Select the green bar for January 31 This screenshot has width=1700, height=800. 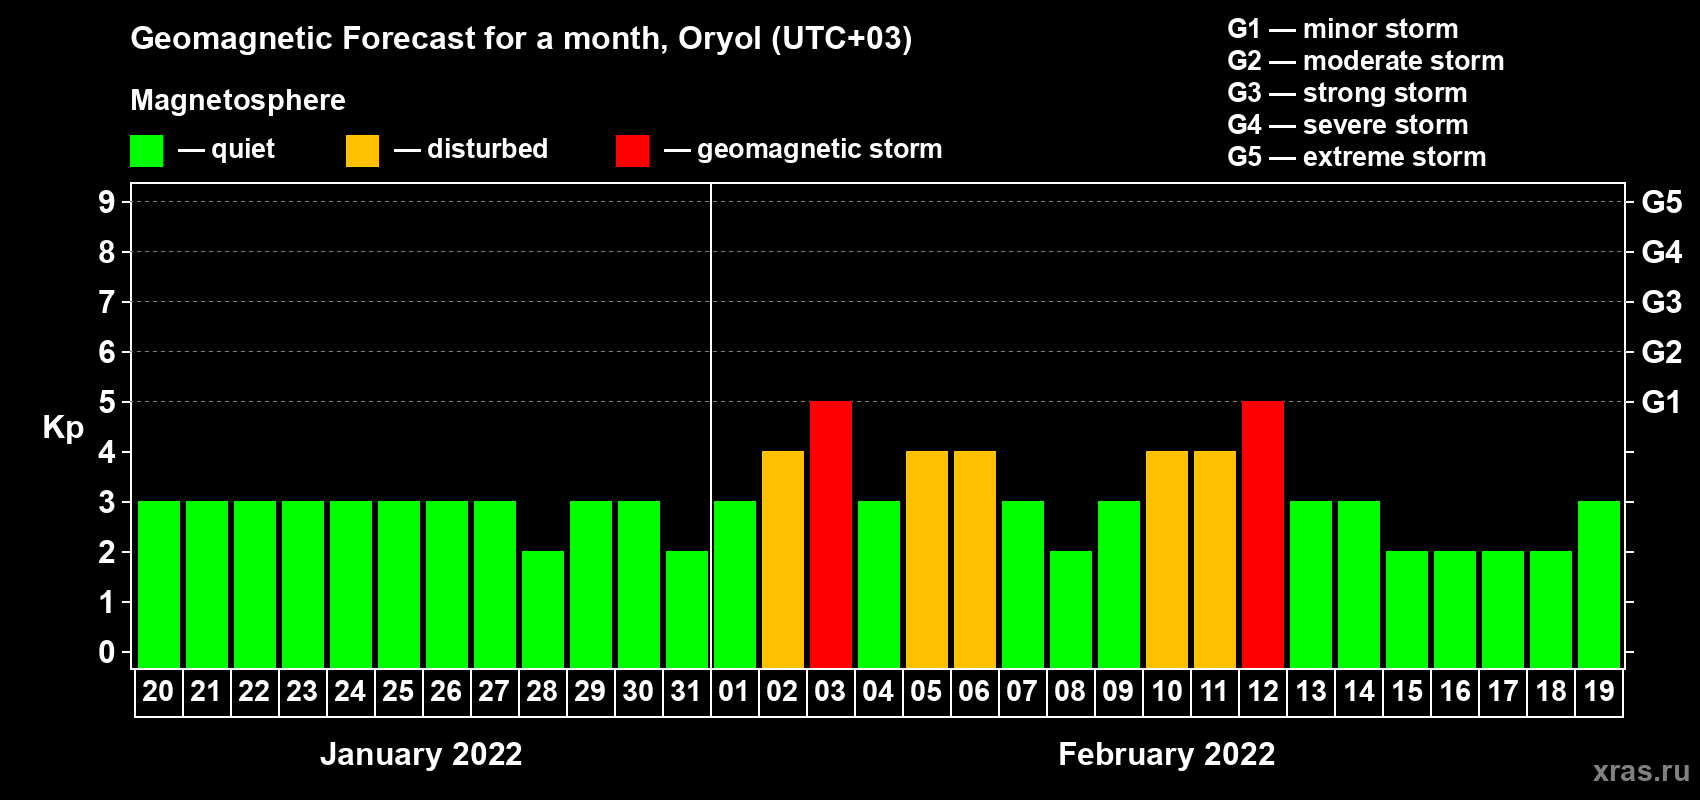point(687,609)
